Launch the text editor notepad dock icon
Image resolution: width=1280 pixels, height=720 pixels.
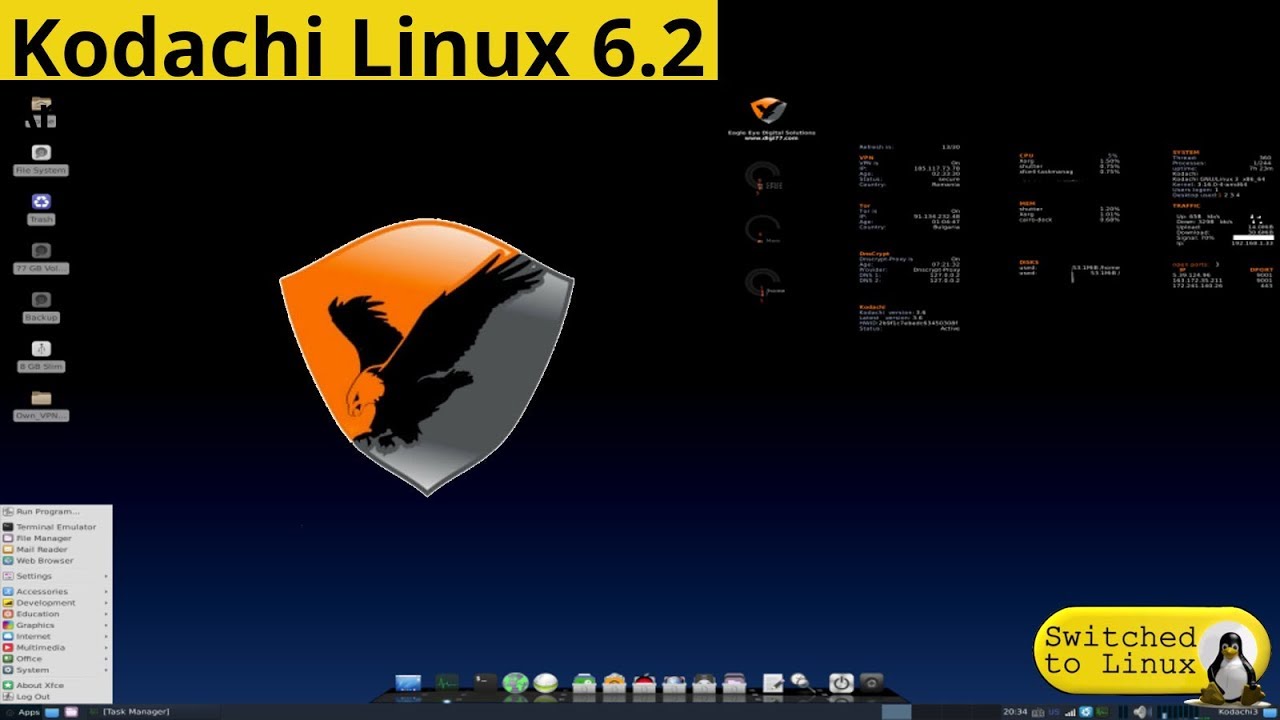coord(772,684)
